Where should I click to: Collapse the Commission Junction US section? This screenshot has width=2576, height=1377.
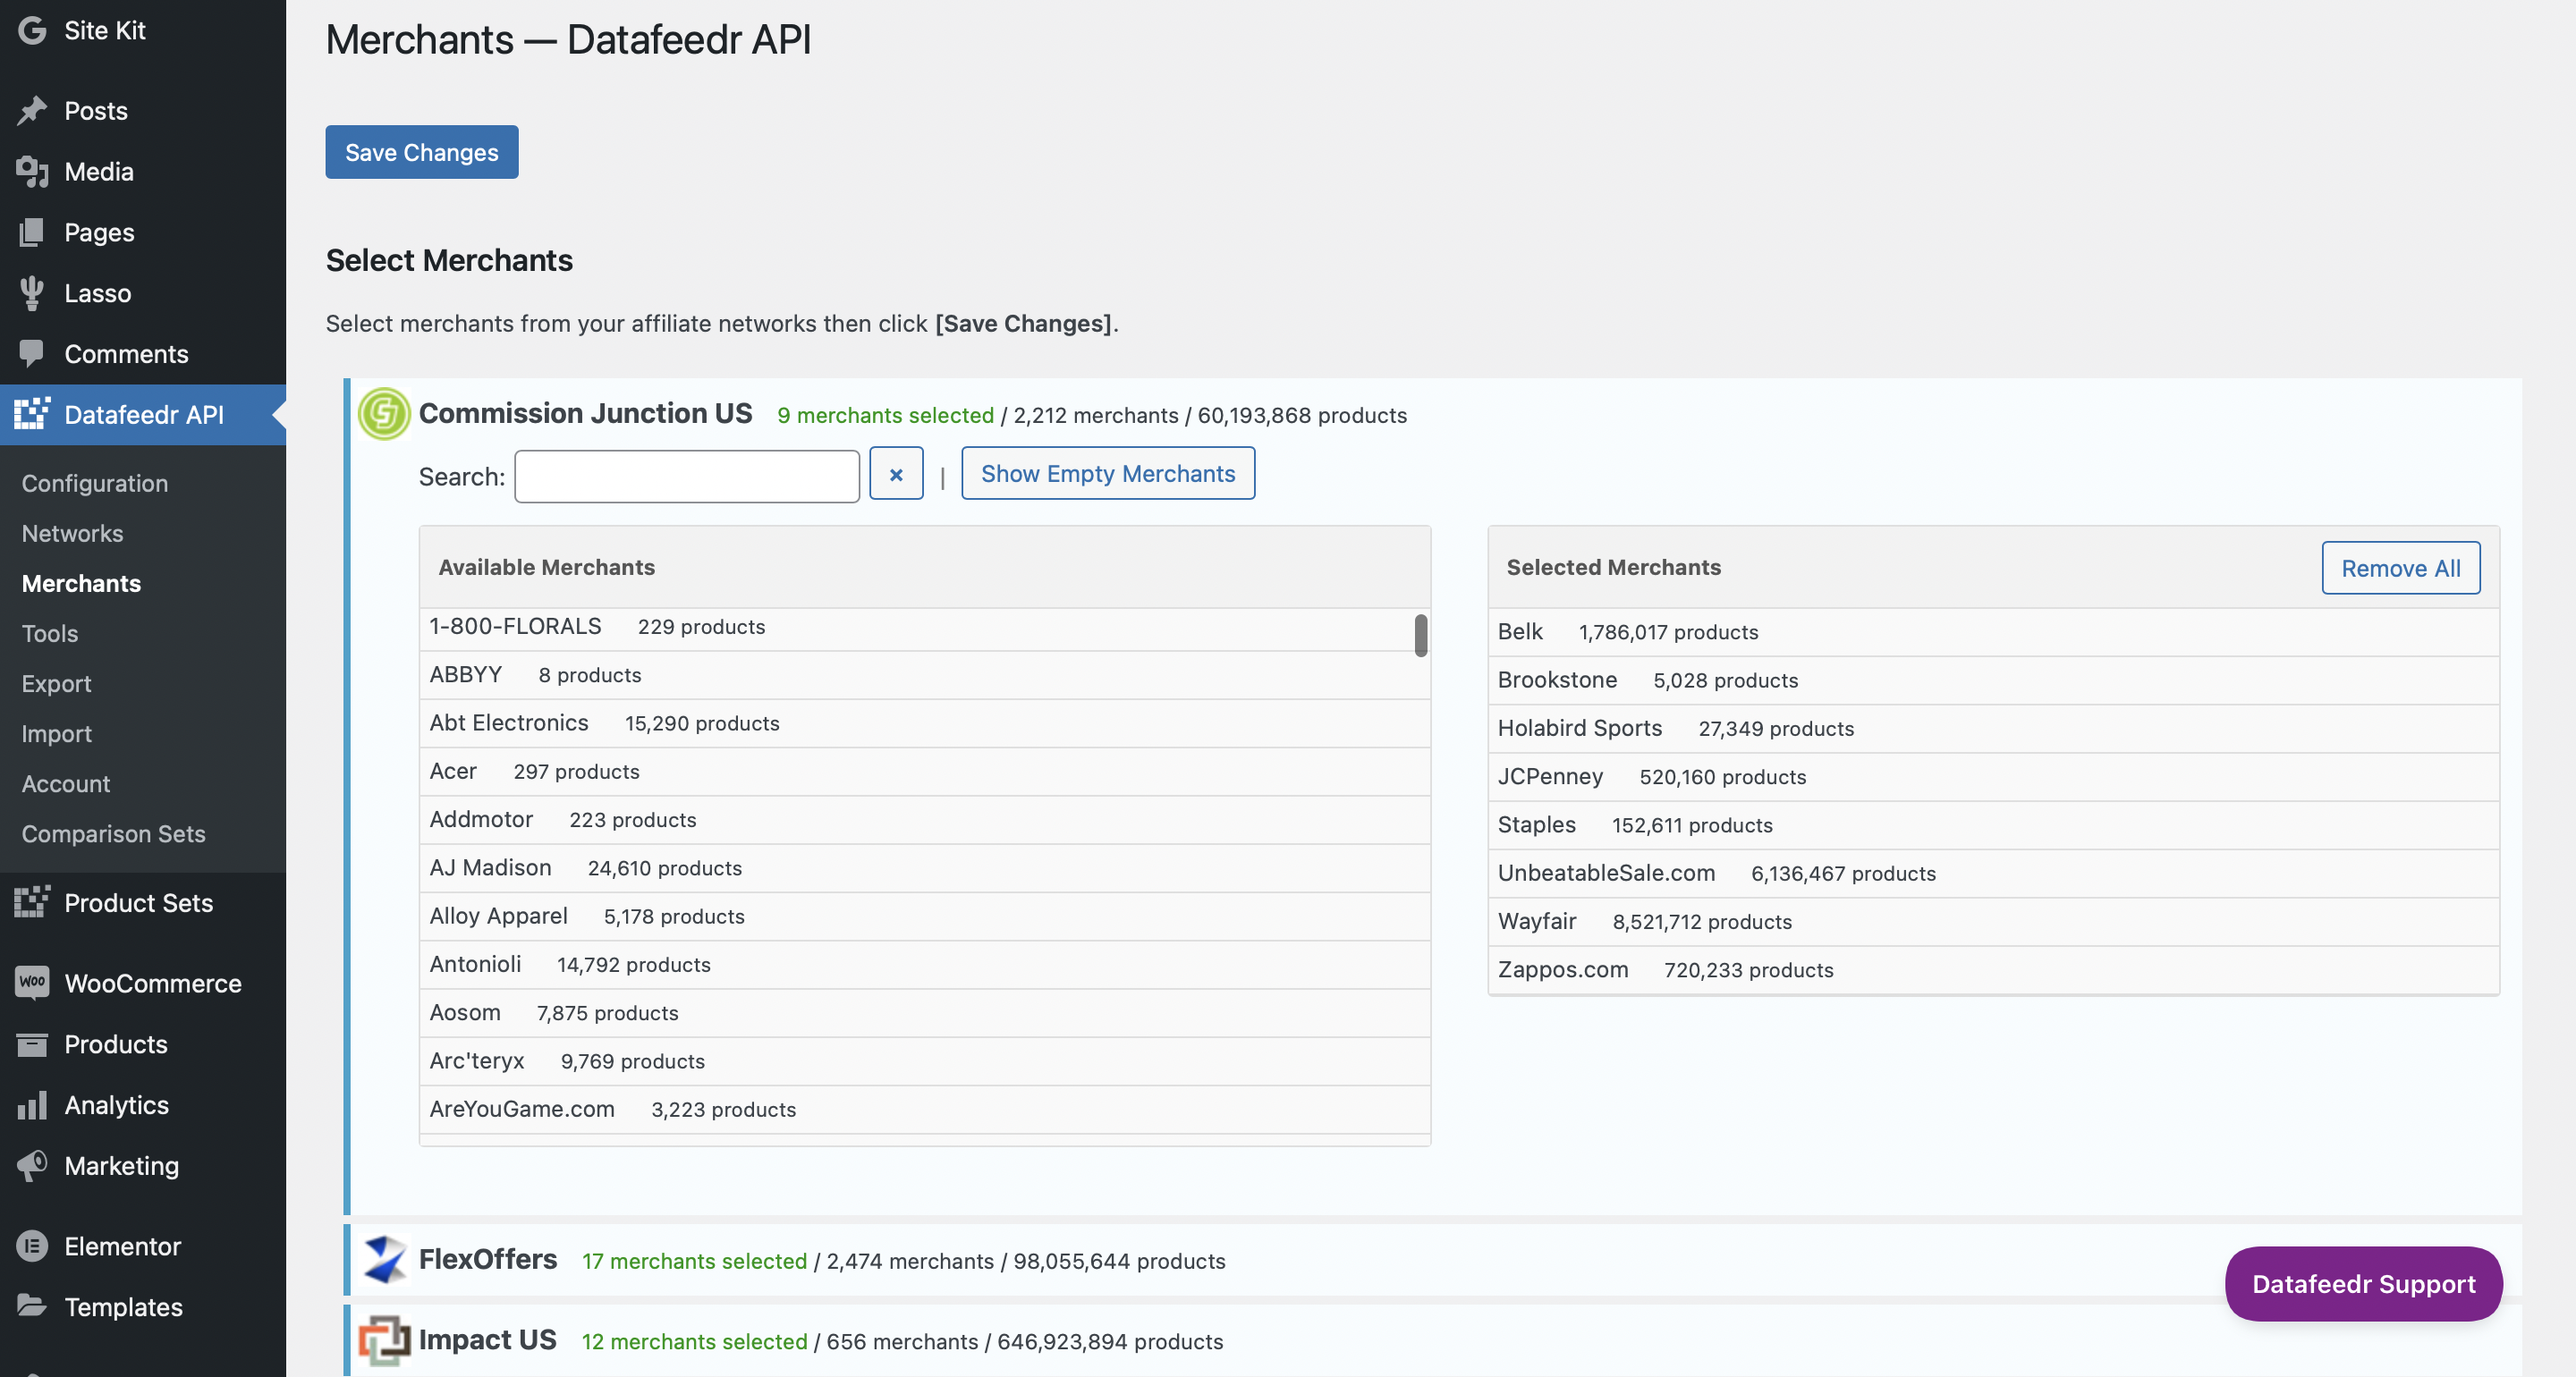coord(585,413)
